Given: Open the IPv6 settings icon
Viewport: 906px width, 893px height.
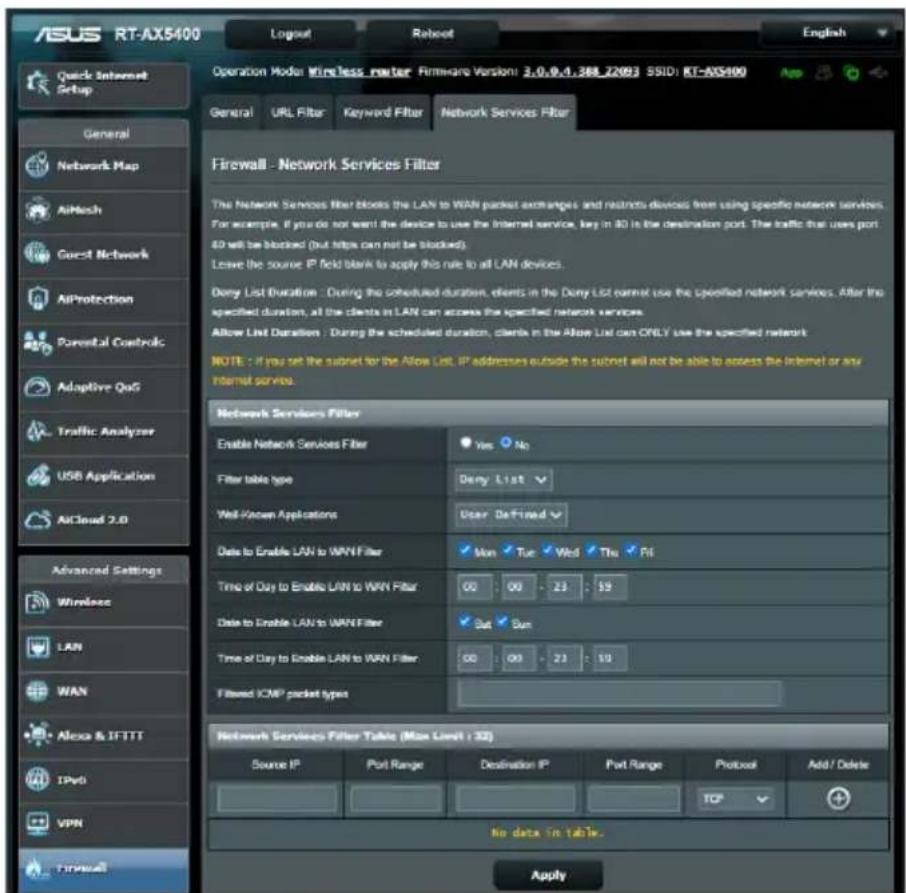Looking at the screenshot, I should (x=38, y=779).
